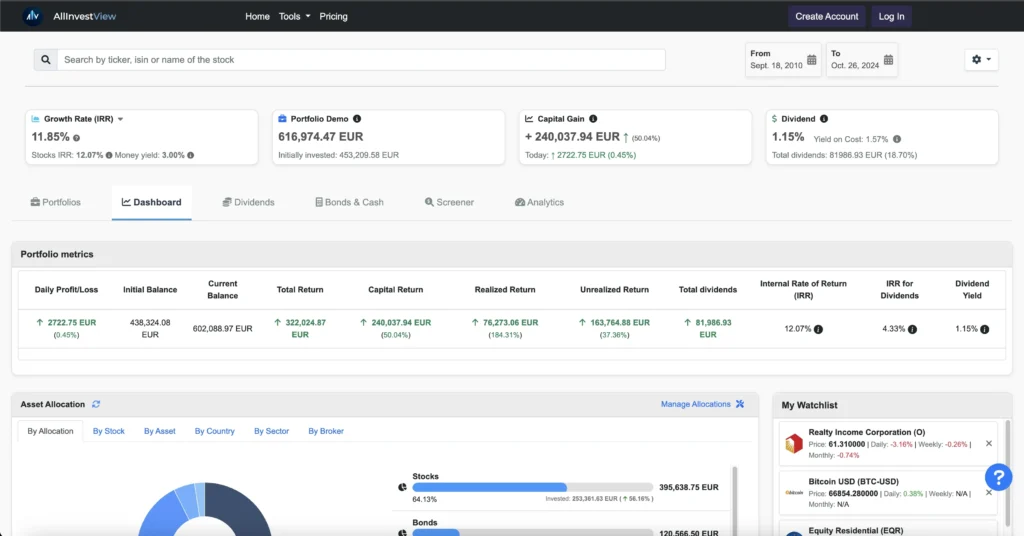Click the Portfolio Demo info icon
Image resolution: width=1024 pixels, height=536 pixels.
click(x=357, y=119)
